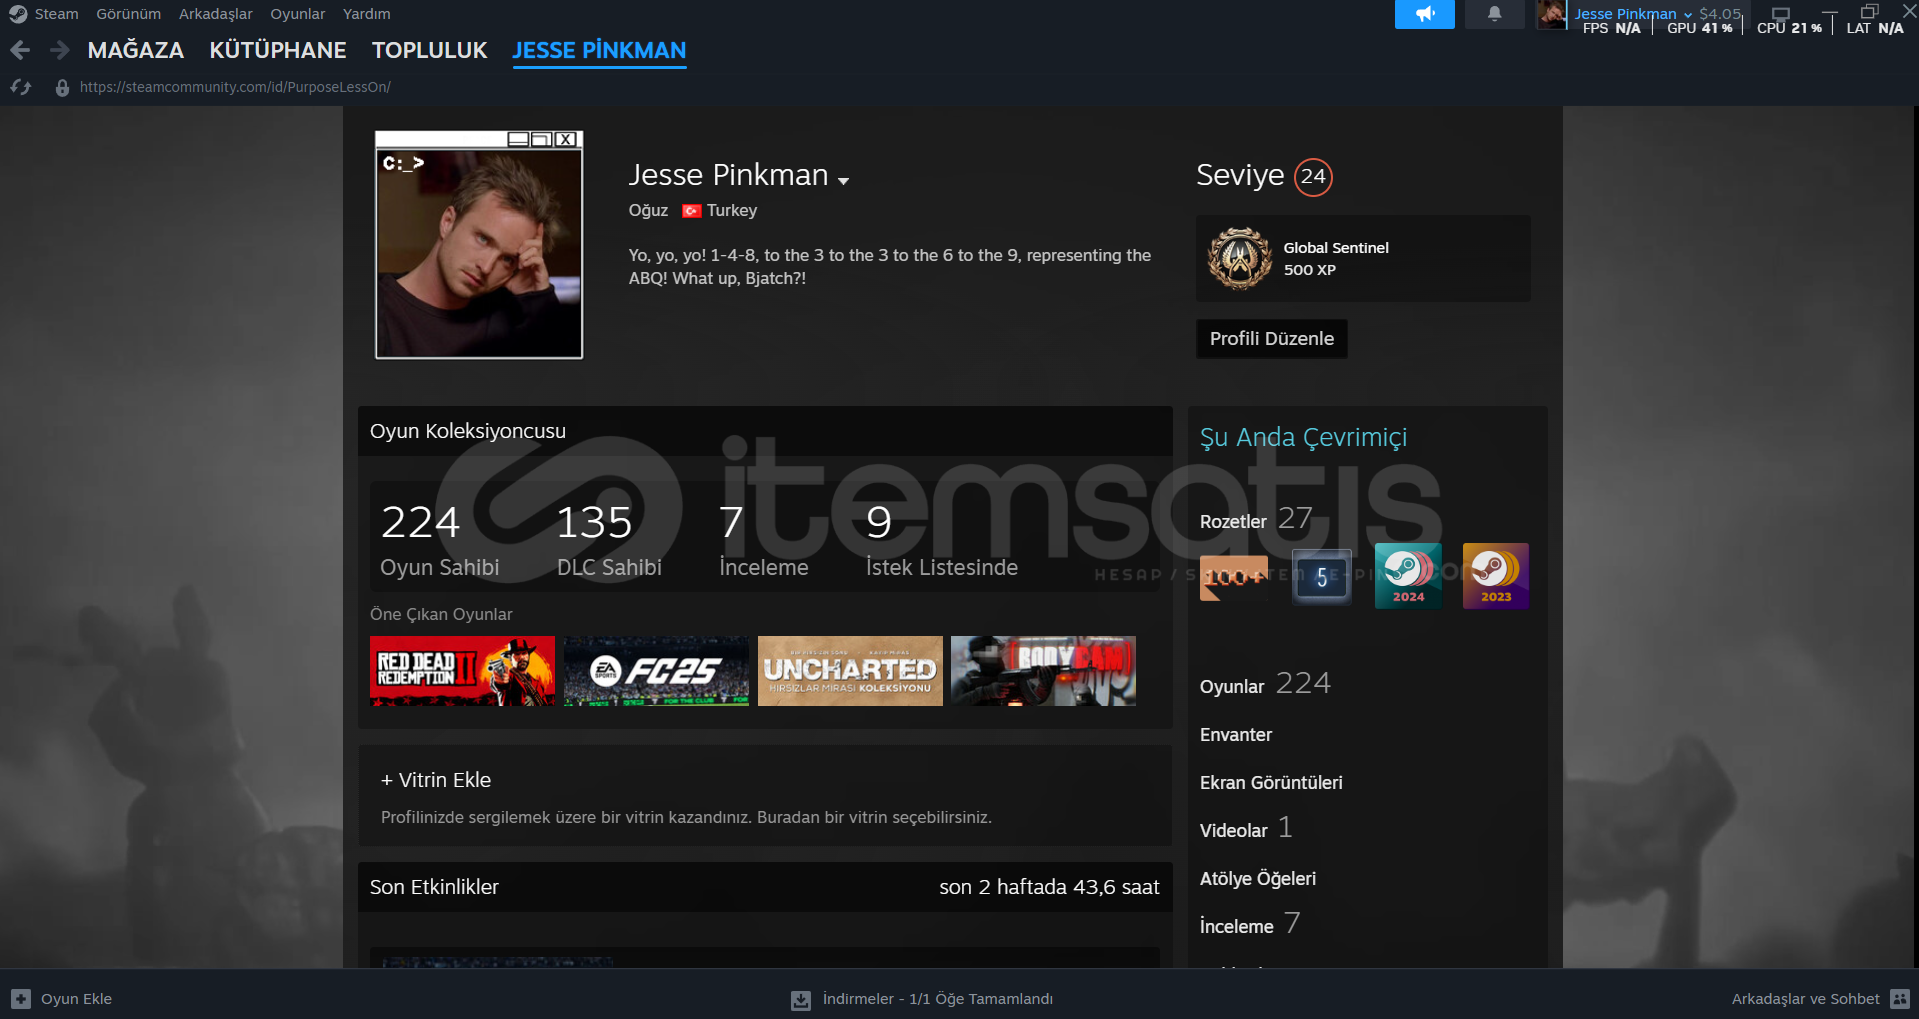Open the Oyunlar menu

[297, 14]
